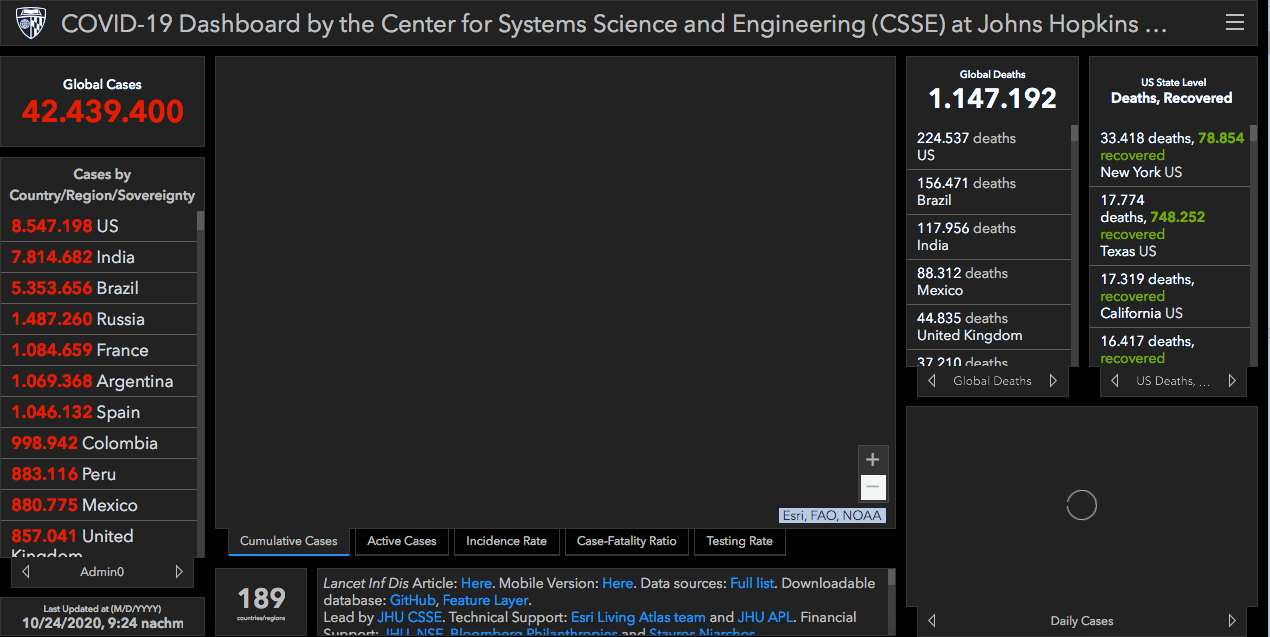Show previous chart before Daily Cases
The width and height of the screenshot is (1270, 637).
pyautogui.click(x=932, y=621)
